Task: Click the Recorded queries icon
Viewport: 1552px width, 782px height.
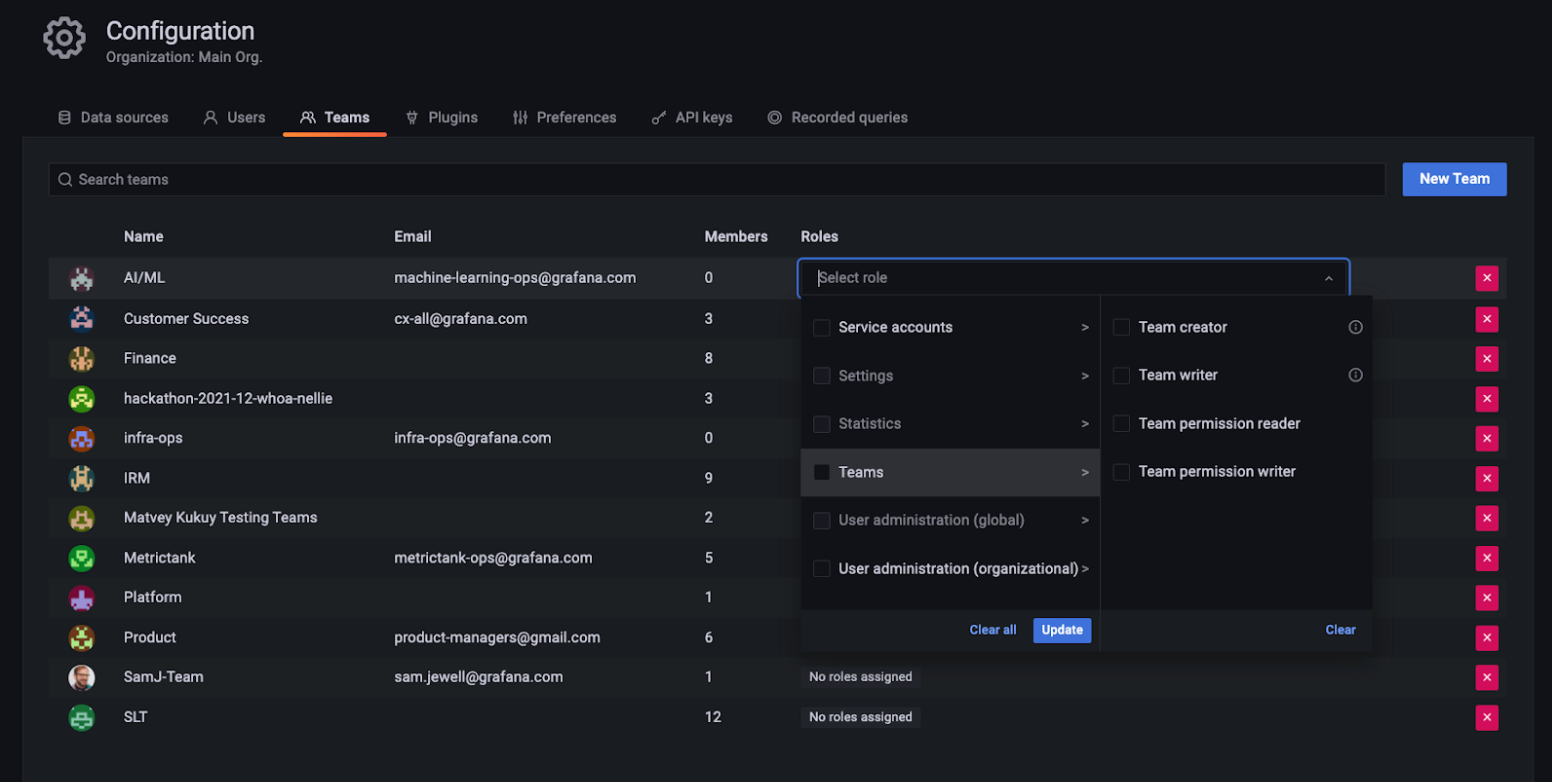Action: pyautogui.click(x=775, y=117)
